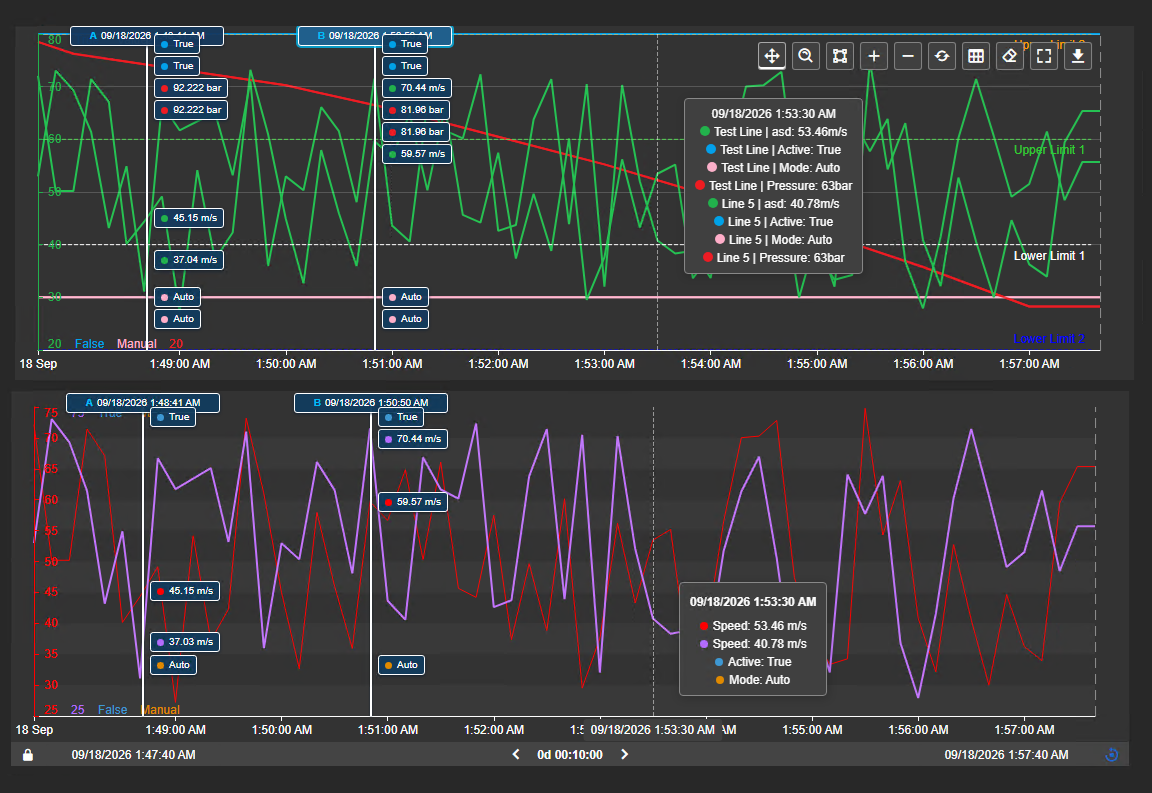Clear cursors with the eraser icon

tap(1010, 56)
